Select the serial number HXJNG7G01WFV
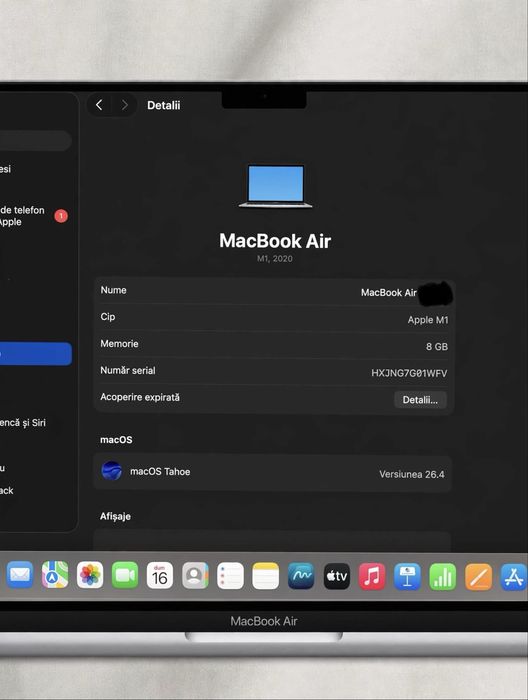 [x=409, y=373]
